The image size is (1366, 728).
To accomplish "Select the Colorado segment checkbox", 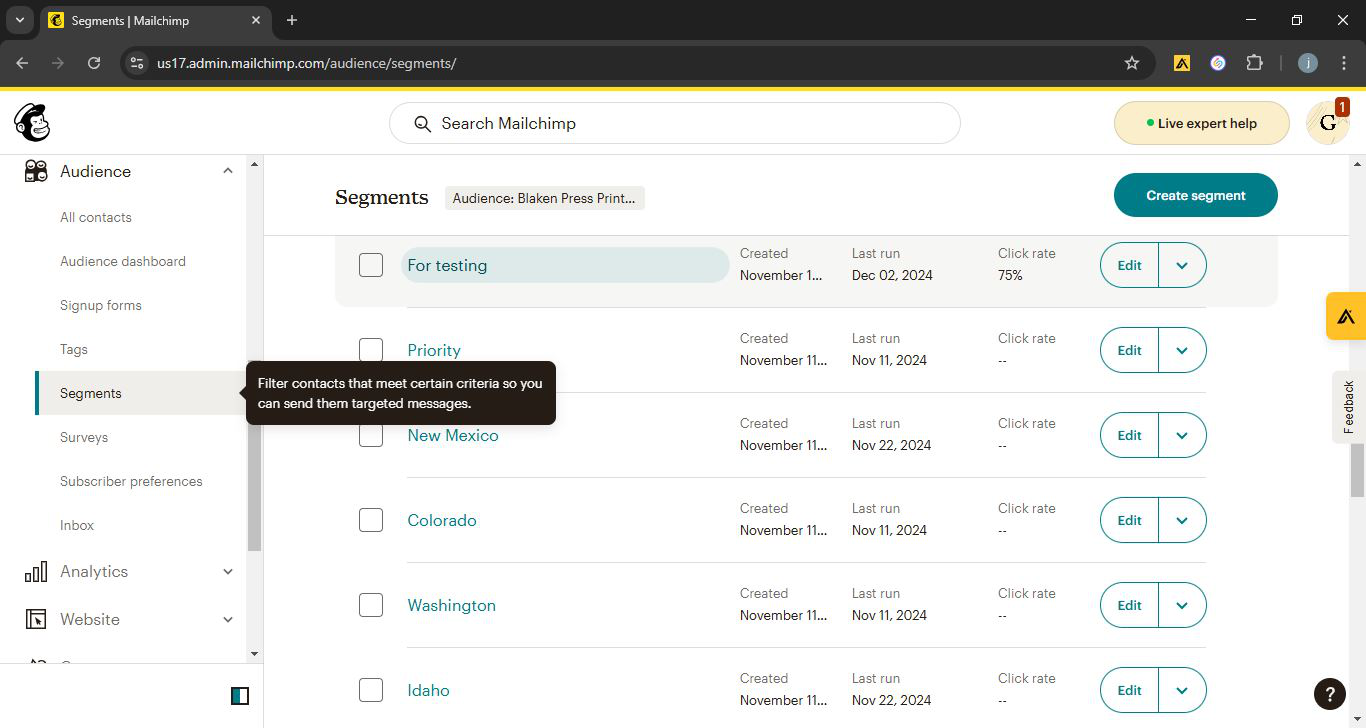I will click(x=371, y=520).
